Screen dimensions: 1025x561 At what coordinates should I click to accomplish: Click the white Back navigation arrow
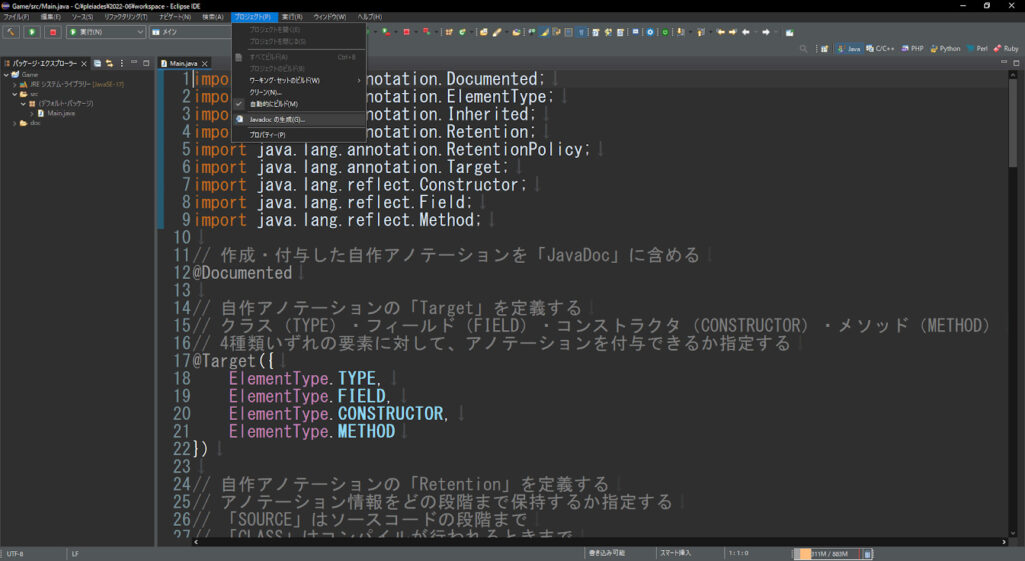click(746, 32)
